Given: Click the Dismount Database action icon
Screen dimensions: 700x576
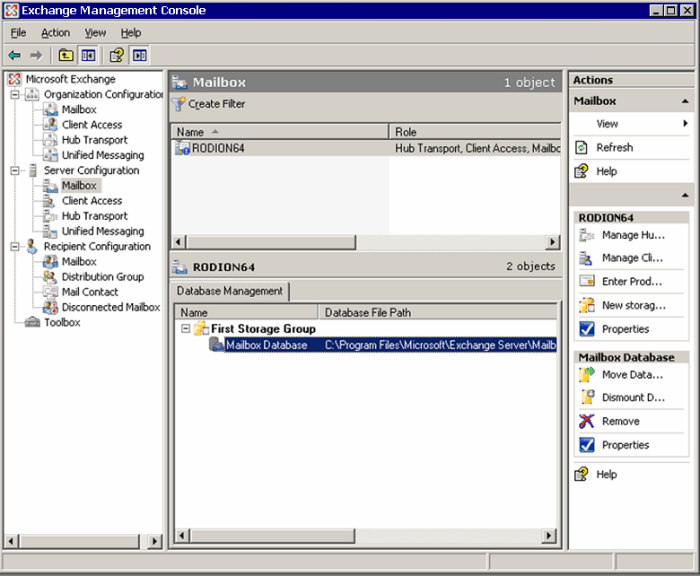Looking at the screenshot, I should coord(586,398).
